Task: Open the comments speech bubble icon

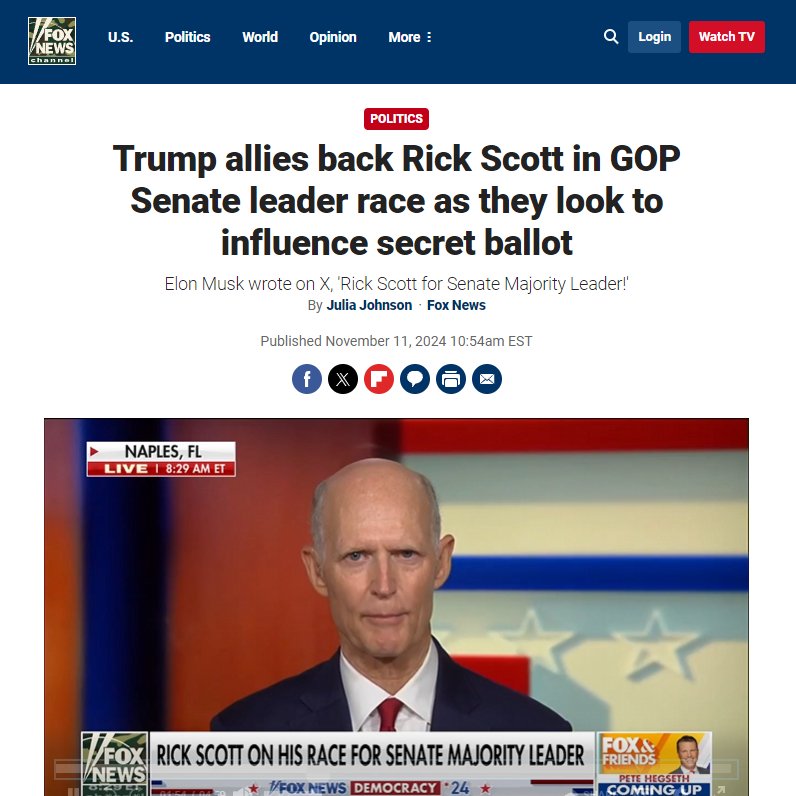Action: coord(415,379)
